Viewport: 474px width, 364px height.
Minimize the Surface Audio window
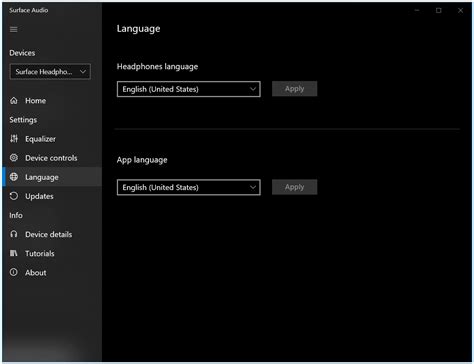click(417, 10)
